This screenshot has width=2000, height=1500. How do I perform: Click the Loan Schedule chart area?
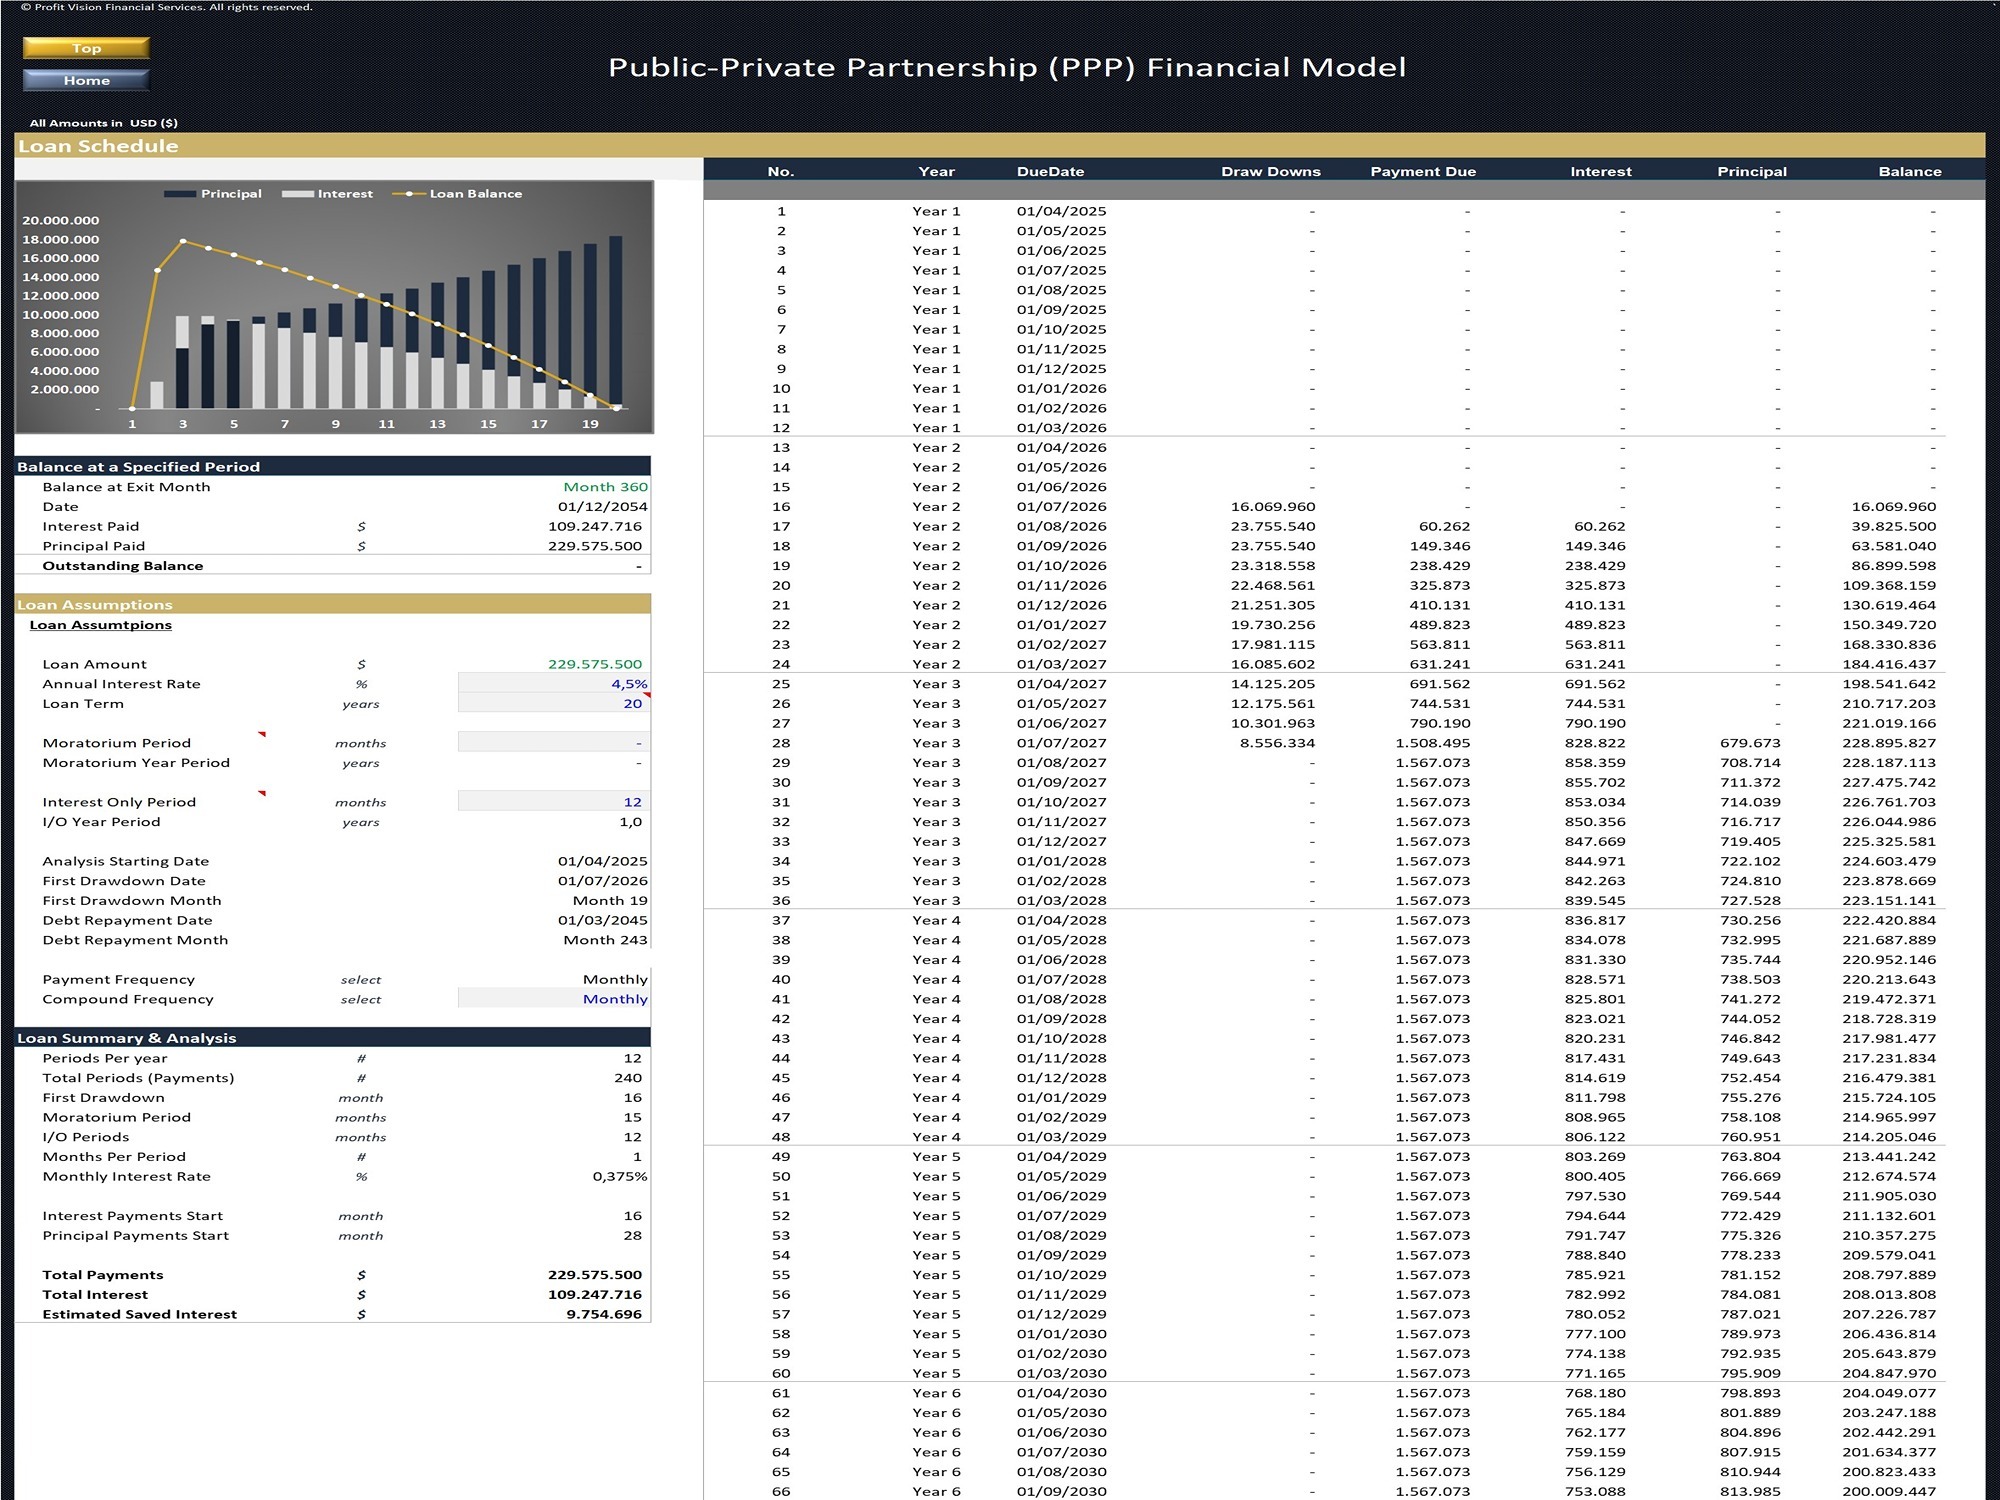click(x=334, y=307)
